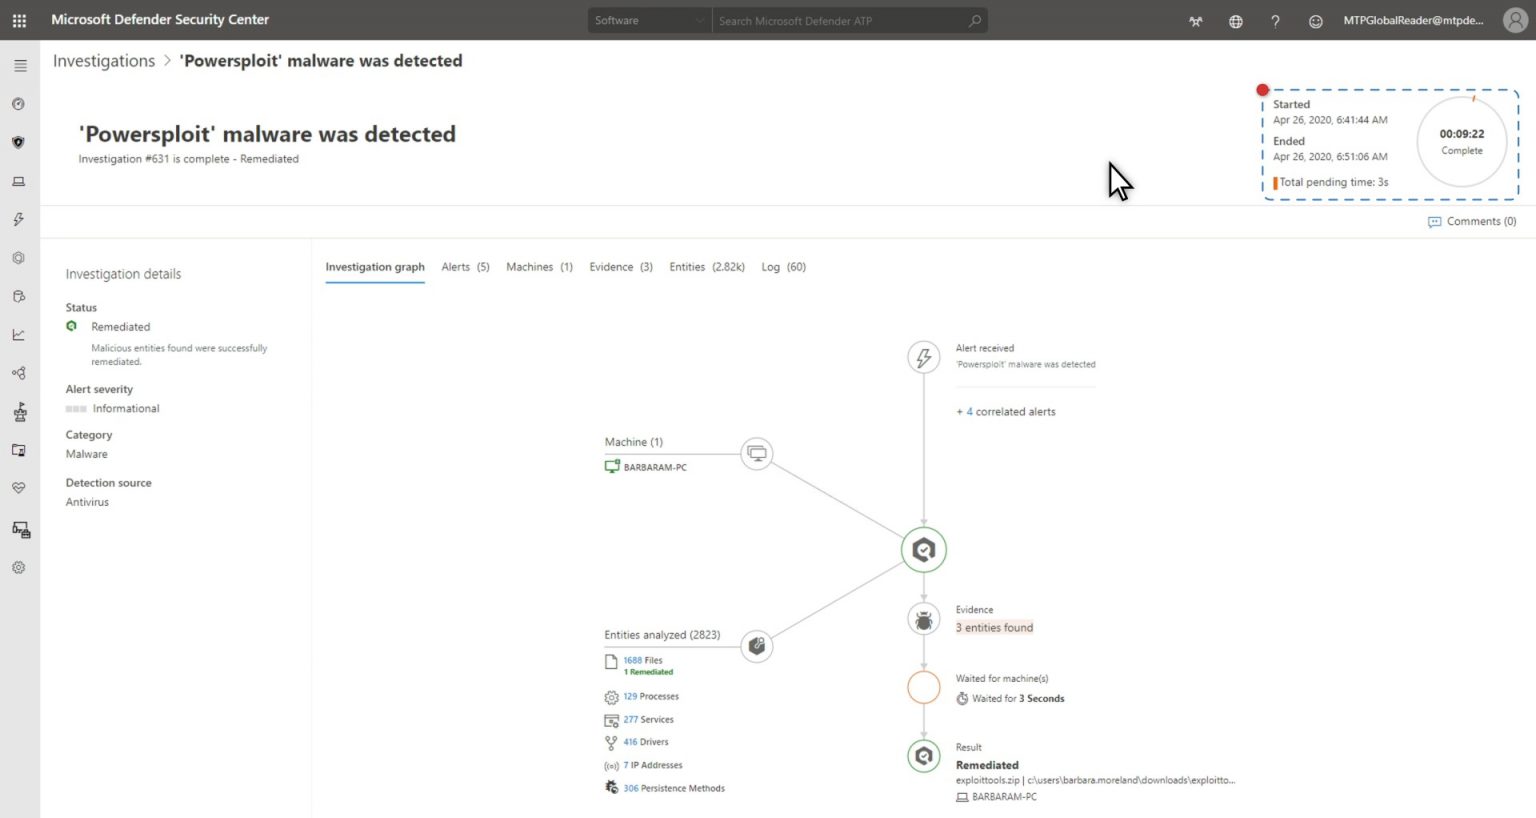Open the Security operations dashboard icon
This screenshot has width=1536, height=818.
coord(18,103)
